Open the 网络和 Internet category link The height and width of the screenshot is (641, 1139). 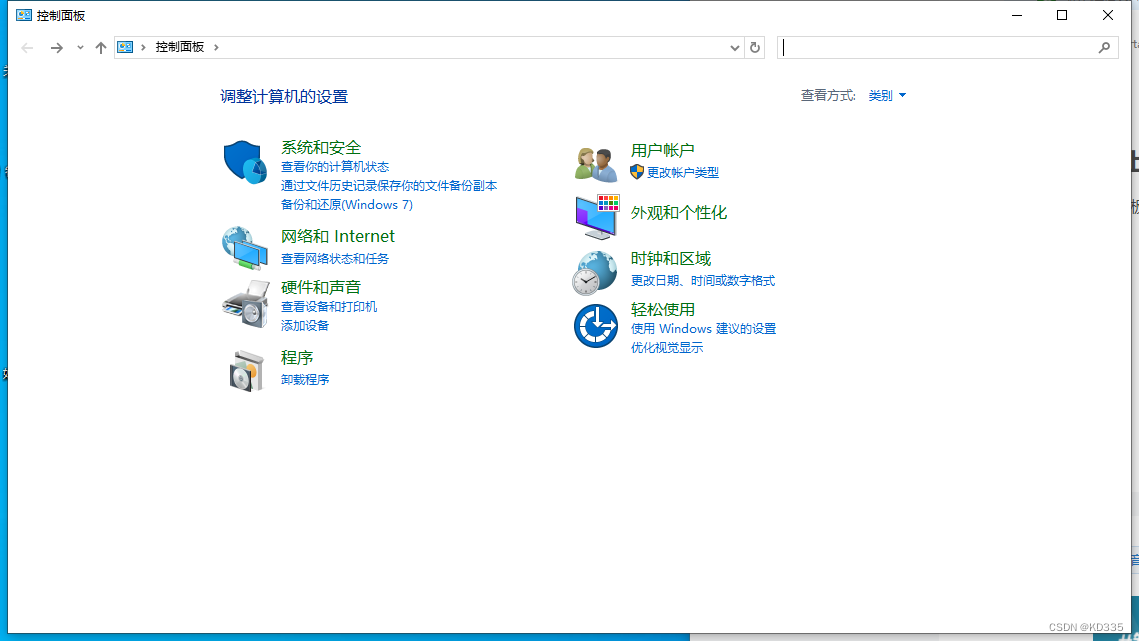[x=338, y=236]
